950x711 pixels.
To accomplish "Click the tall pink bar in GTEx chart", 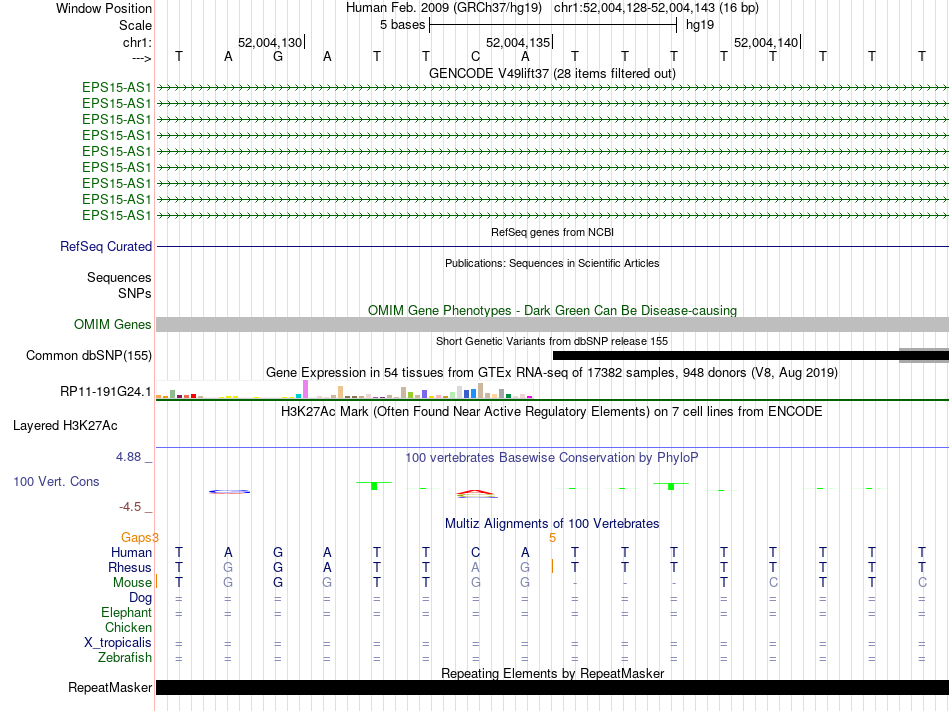I will click(x=305, y=389).
